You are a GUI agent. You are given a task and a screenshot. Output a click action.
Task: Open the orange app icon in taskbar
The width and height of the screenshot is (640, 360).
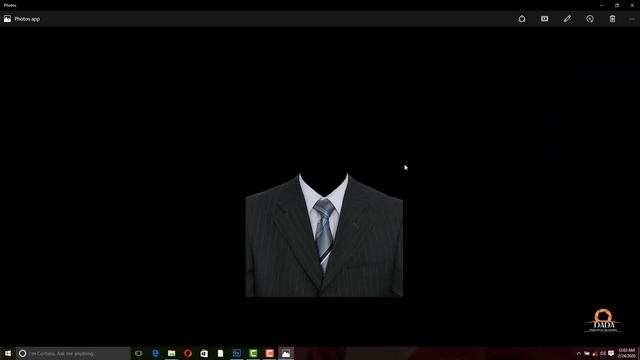coord(269,353)
